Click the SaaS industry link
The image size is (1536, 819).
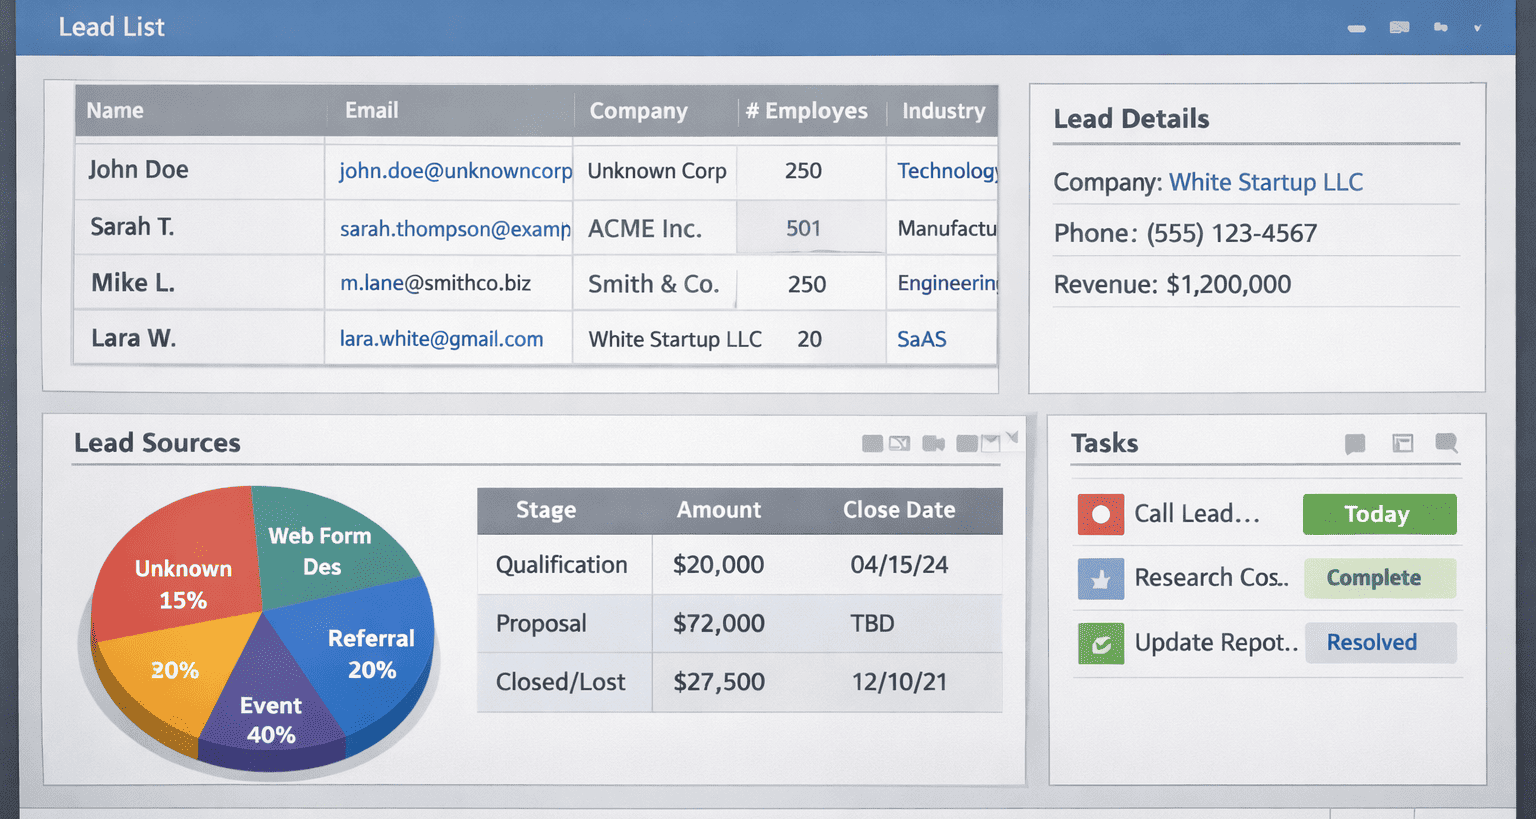click(x=921, y=339)
